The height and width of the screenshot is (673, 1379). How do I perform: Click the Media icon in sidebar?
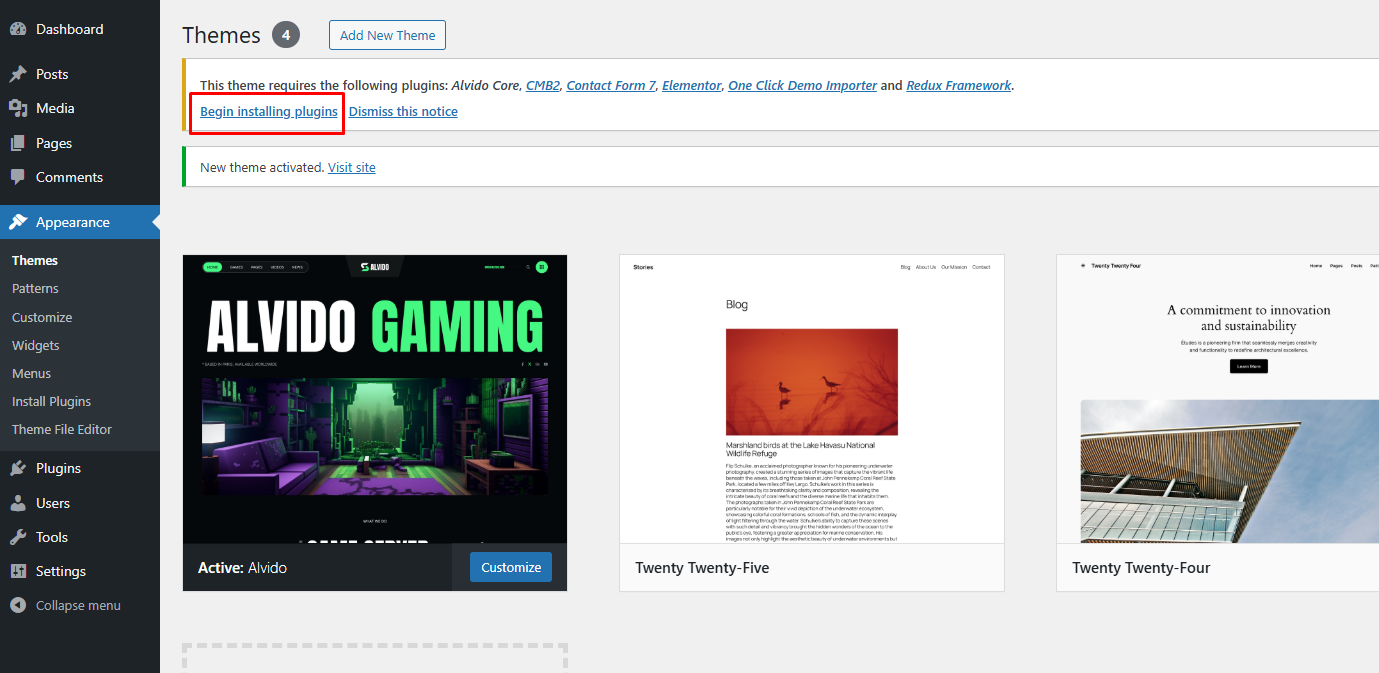(18, 108)
